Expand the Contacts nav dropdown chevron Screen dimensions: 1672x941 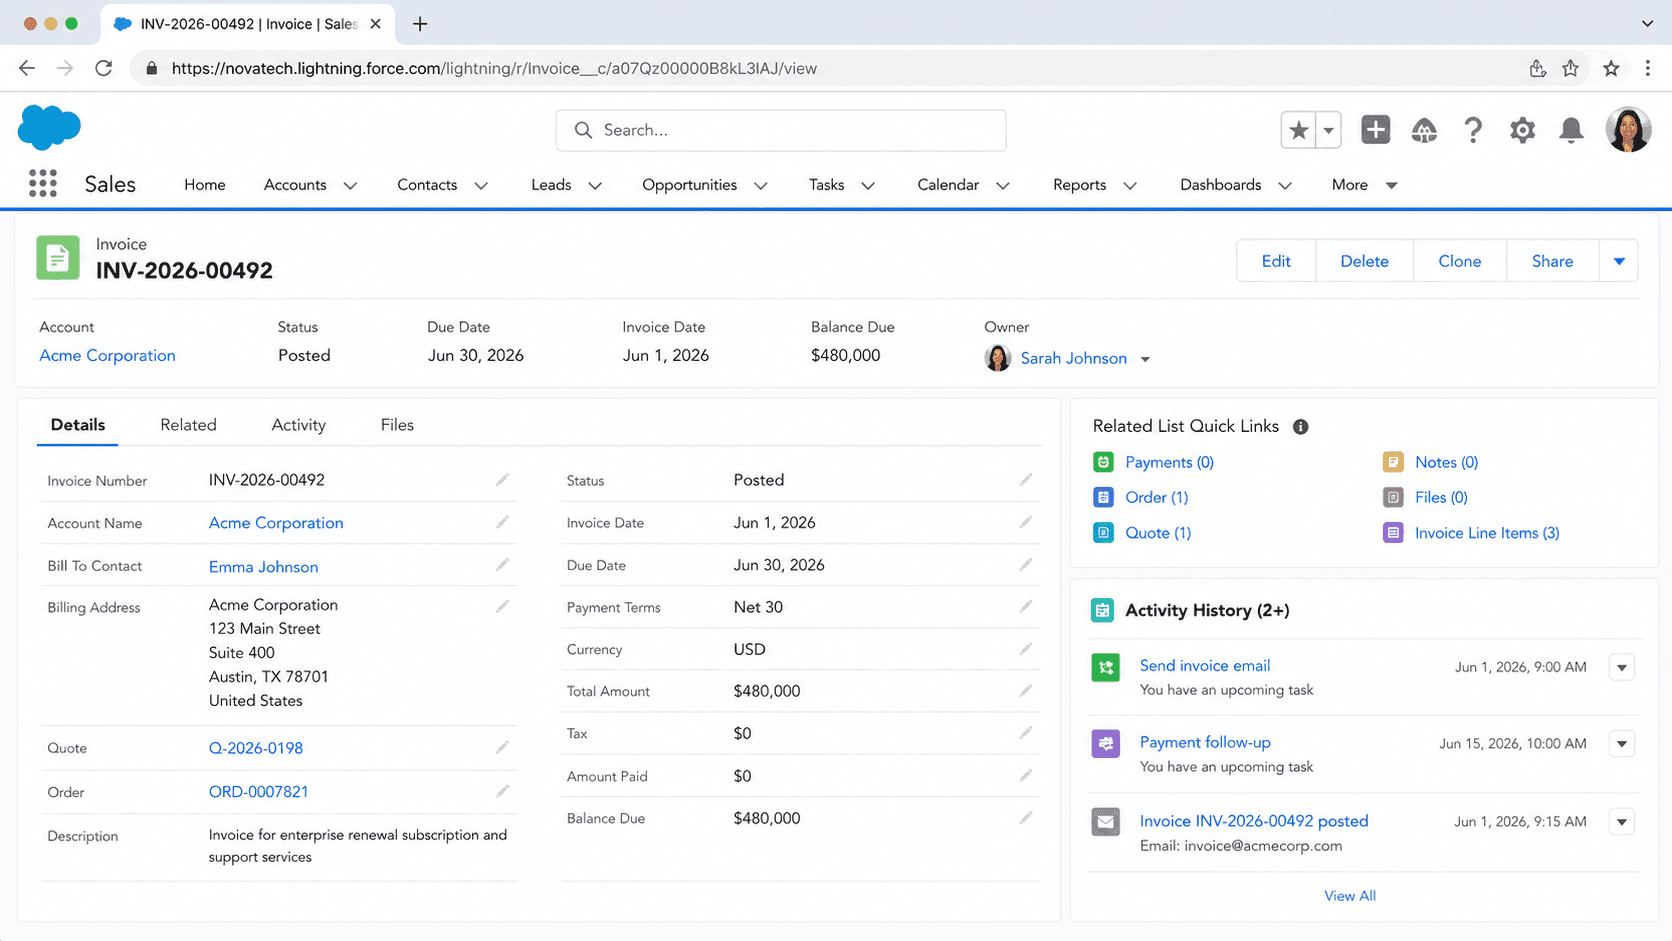(481, 186)
